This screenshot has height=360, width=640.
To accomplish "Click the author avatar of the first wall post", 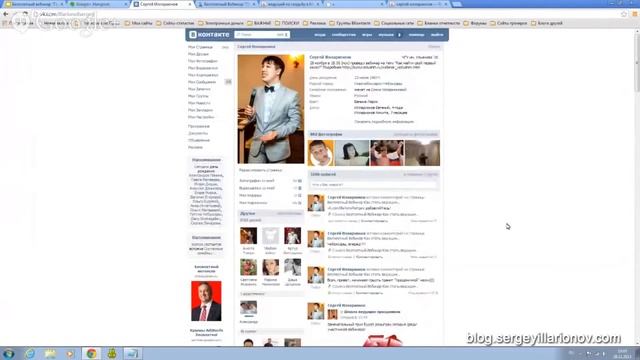I will [316, 203].
